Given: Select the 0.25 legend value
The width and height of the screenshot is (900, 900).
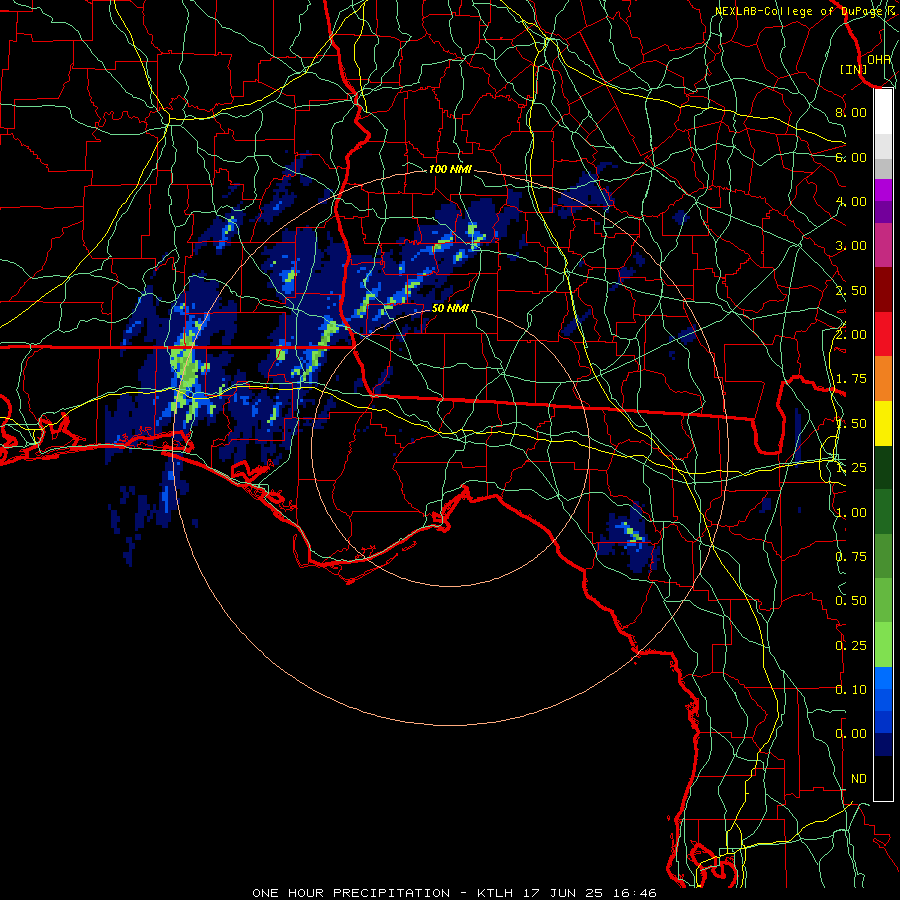Looking at the screenshot, I should pos(851,646).
